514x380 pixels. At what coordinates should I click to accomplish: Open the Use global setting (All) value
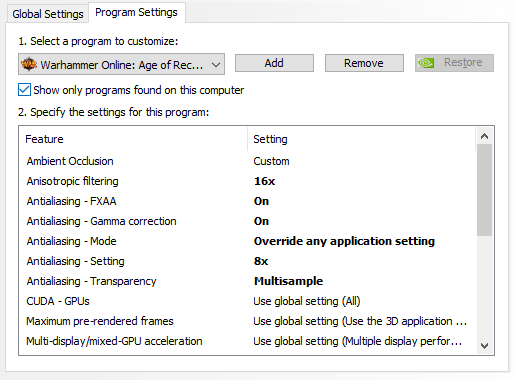307,301
